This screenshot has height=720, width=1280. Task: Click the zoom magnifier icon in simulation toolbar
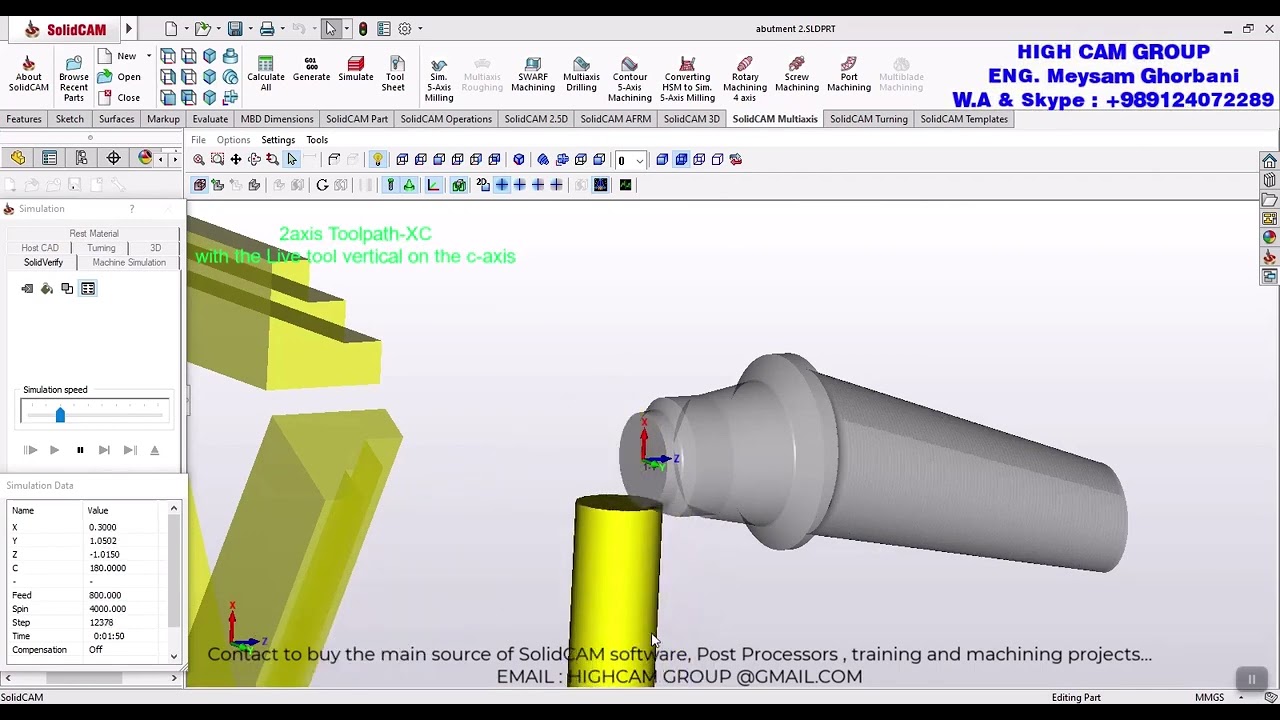[x=198, y=159]
